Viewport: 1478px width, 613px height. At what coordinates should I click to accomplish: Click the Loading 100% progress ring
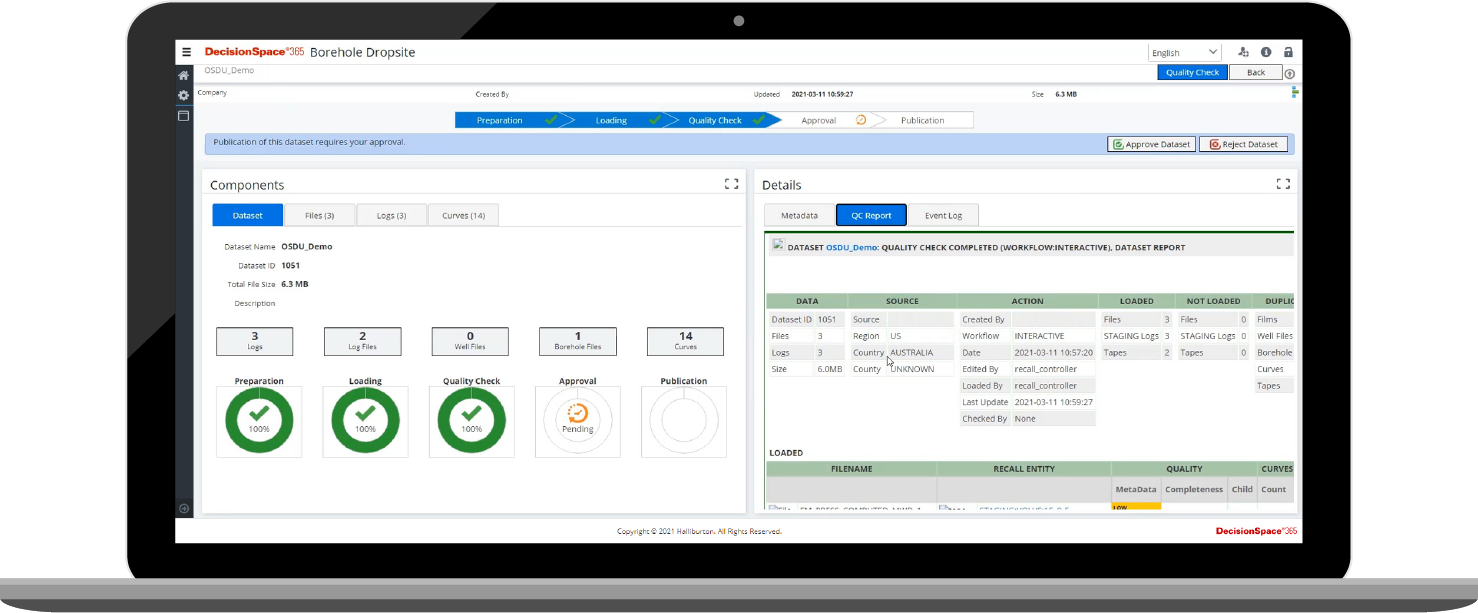pos(365,421)
